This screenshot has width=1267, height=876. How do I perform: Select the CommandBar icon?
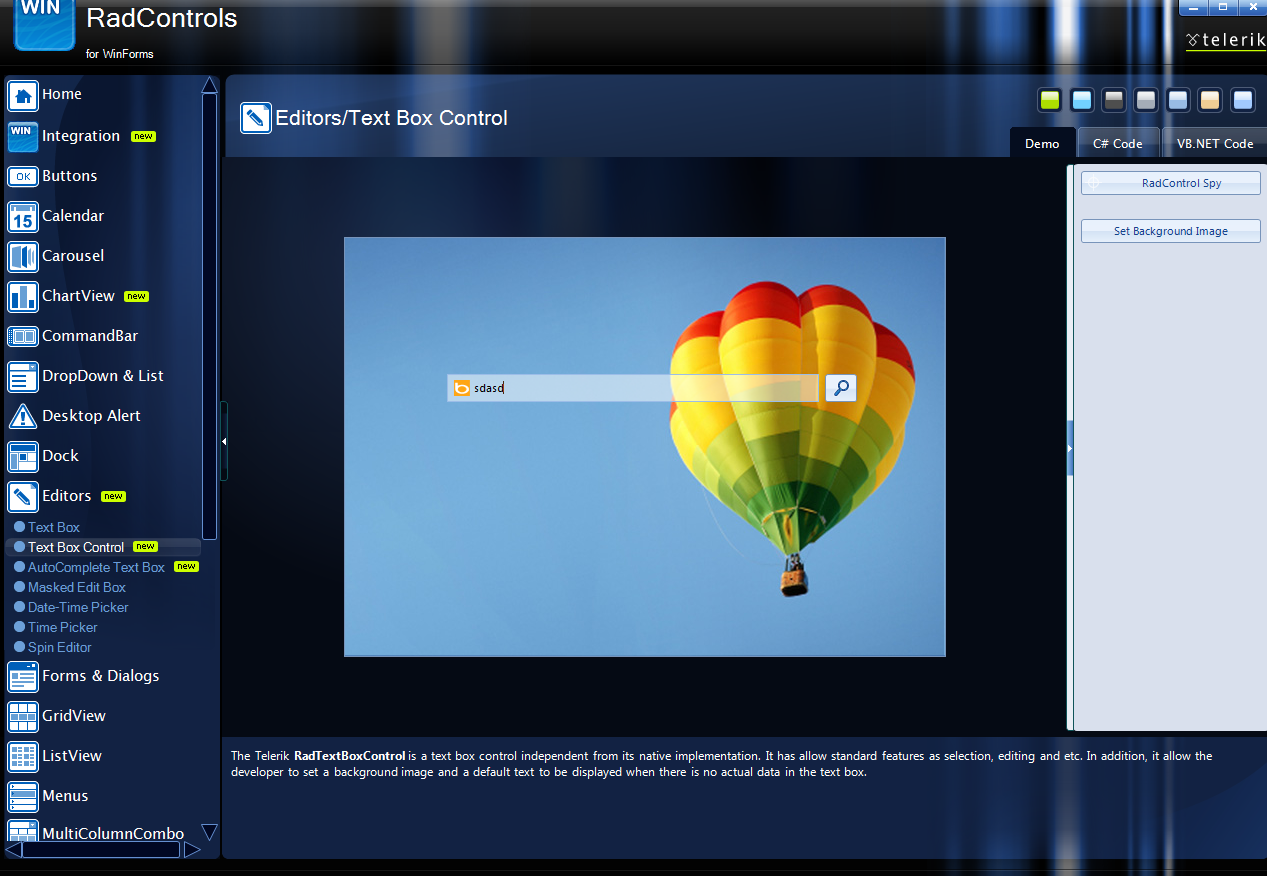[23, 336]
